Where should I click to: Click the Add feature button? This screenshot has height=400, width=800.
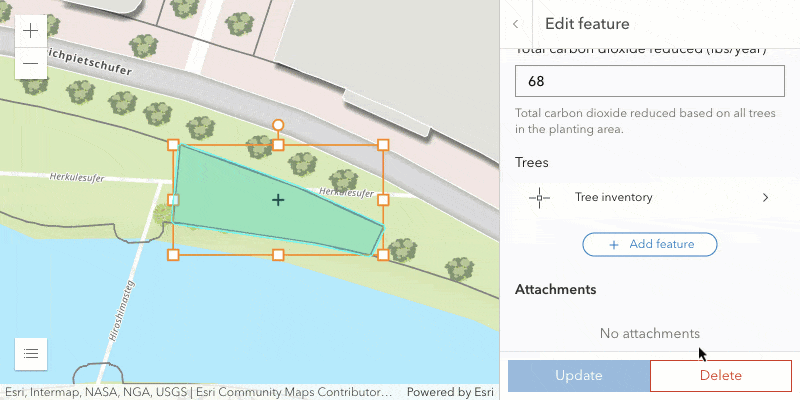650,244
